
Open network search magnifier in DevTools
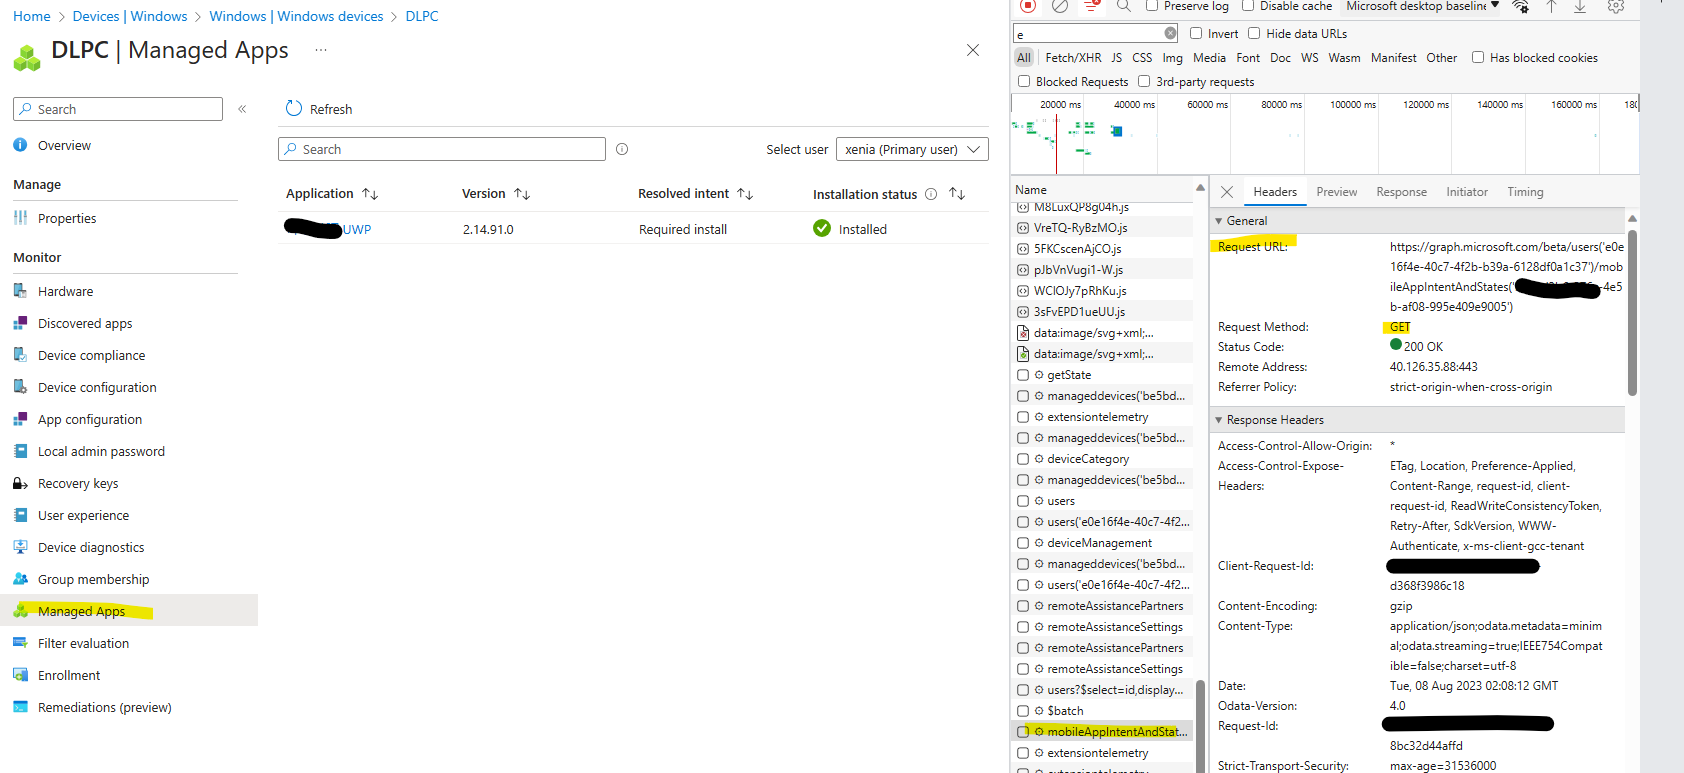(x=1124, y=6)
